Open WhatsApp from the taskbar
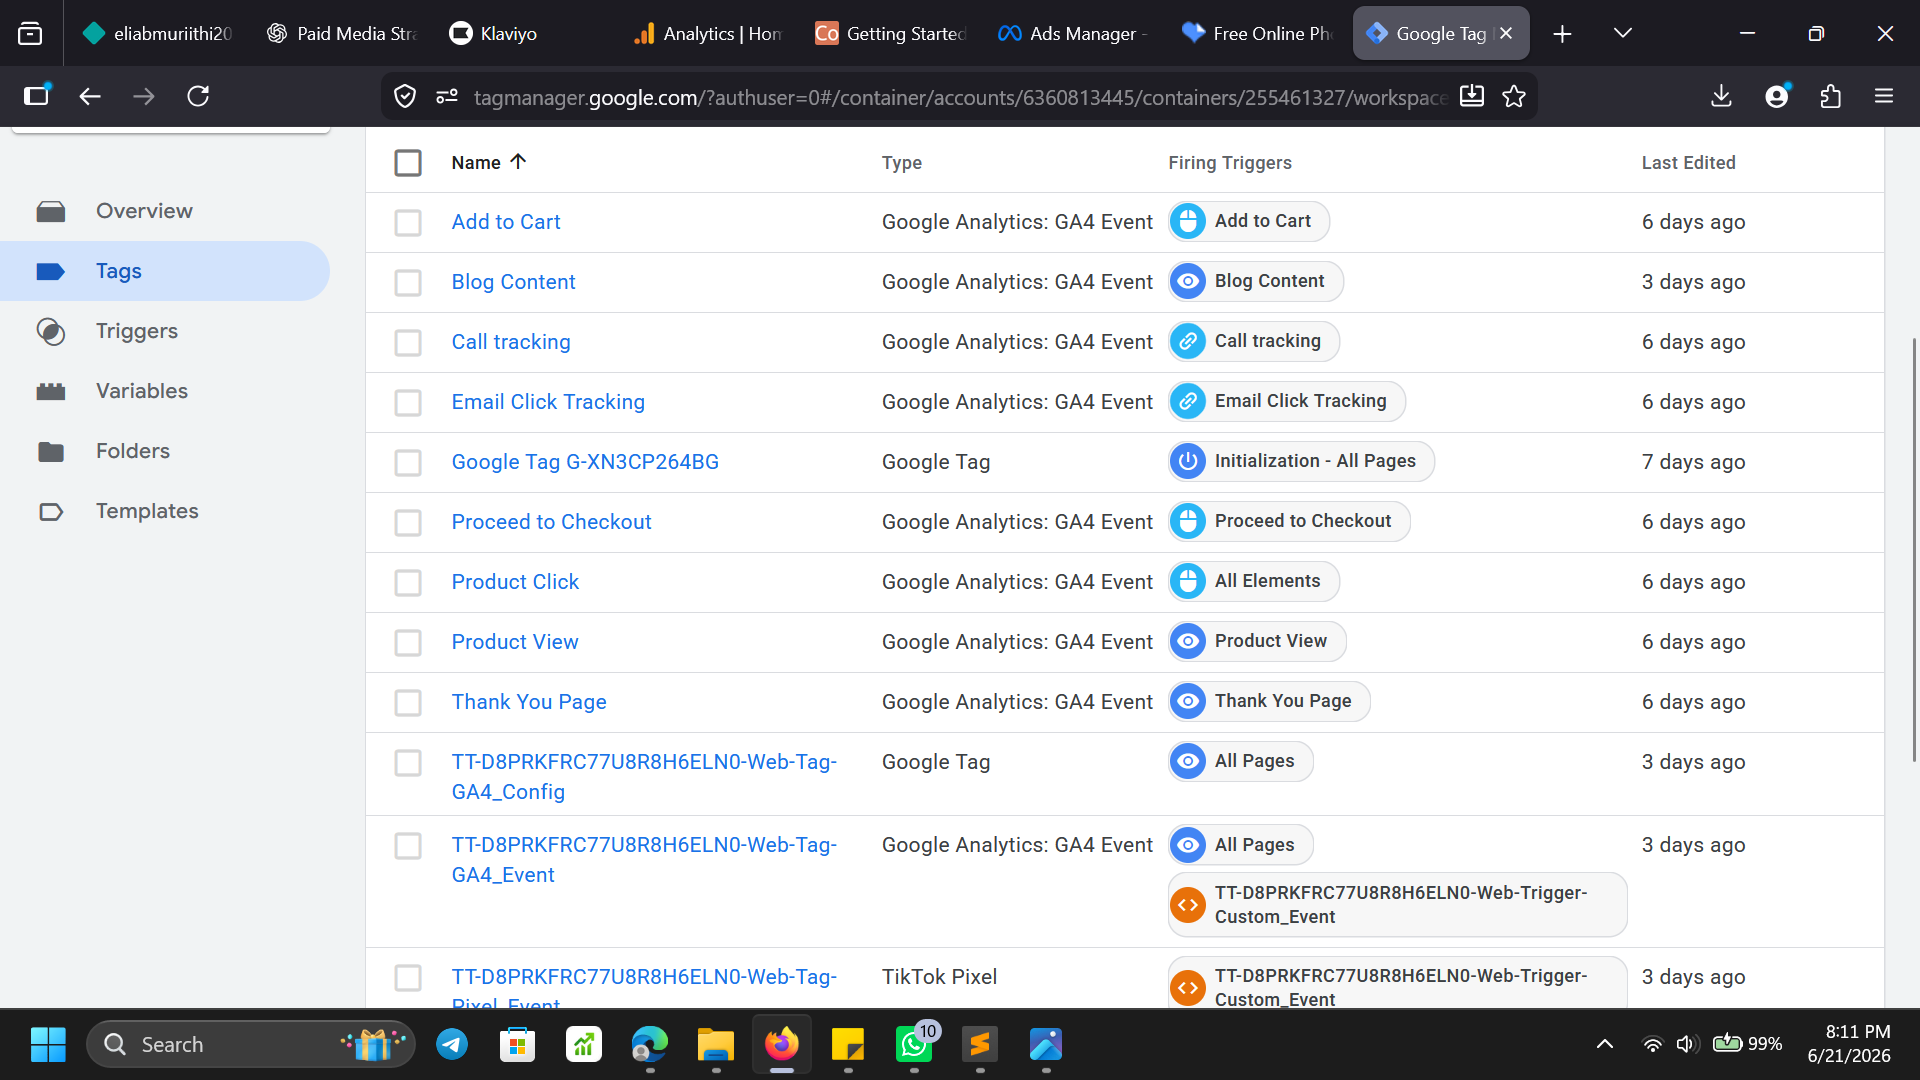The image size is (1920, 1080). pyautogui.click(x=914, y=1045)
